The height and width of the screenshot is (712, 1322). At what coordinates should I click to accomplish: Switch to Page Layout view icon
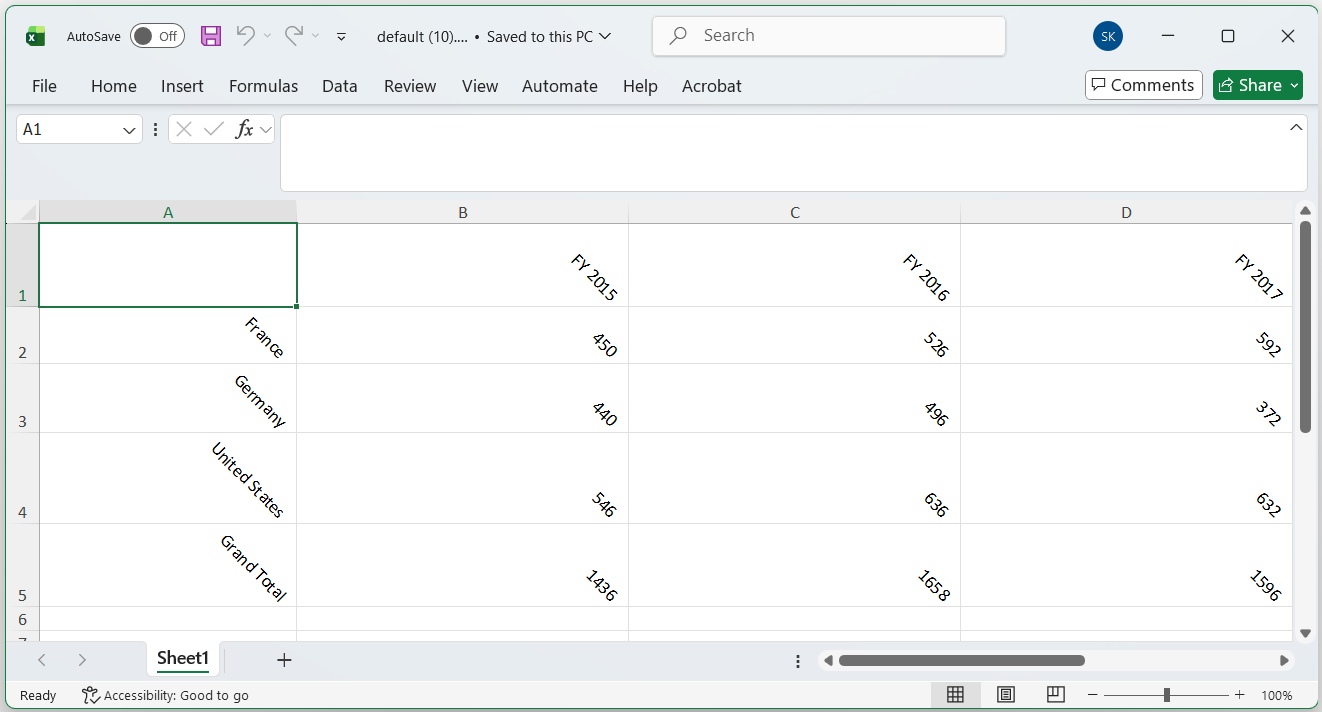coord(1006,695)
